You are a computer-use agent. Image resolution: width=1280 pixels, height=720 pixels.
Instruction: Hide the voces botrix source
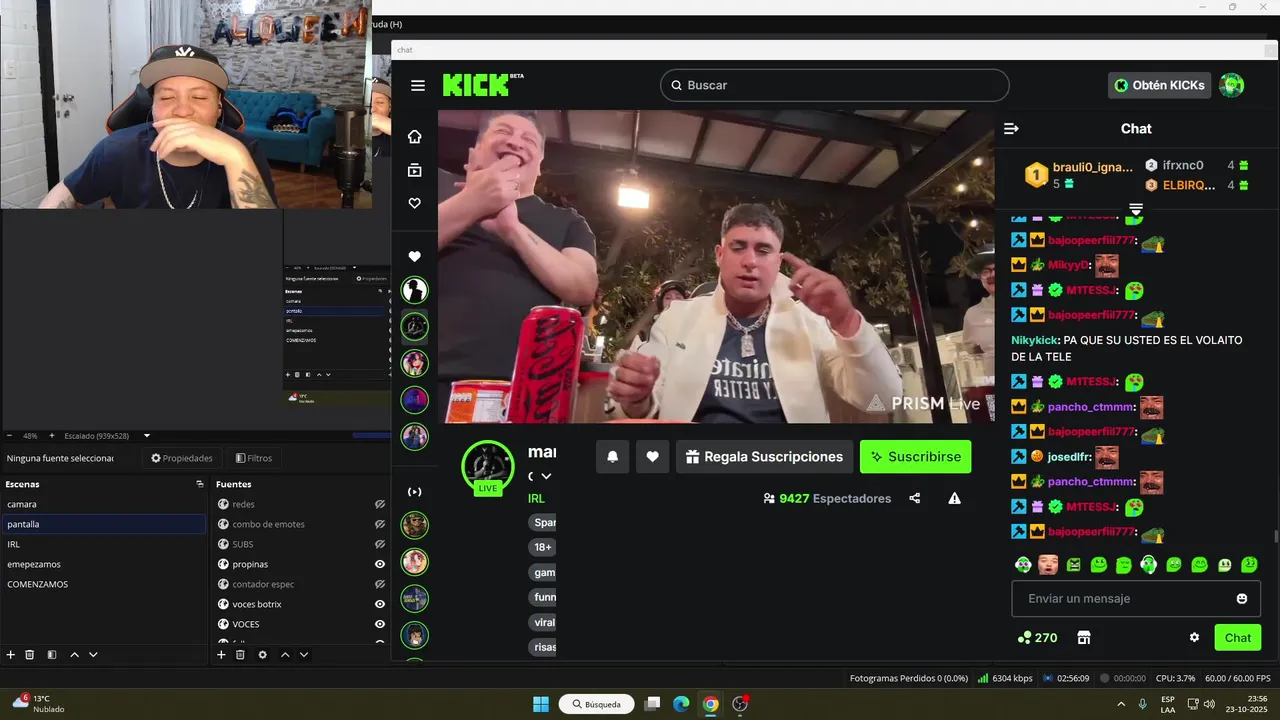(380, 604)
